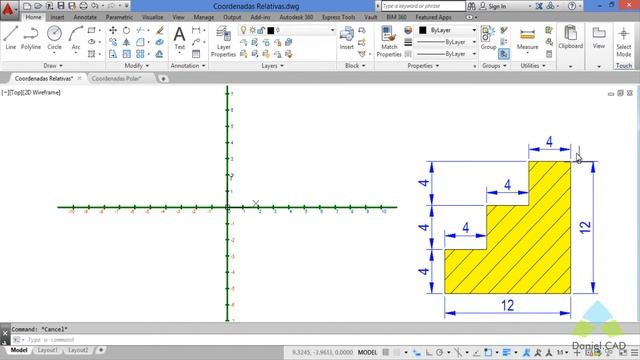Viewport: 640px width, 360px height.
Task: Open the Annotate ribbon tab
Action: coord(85,17)
